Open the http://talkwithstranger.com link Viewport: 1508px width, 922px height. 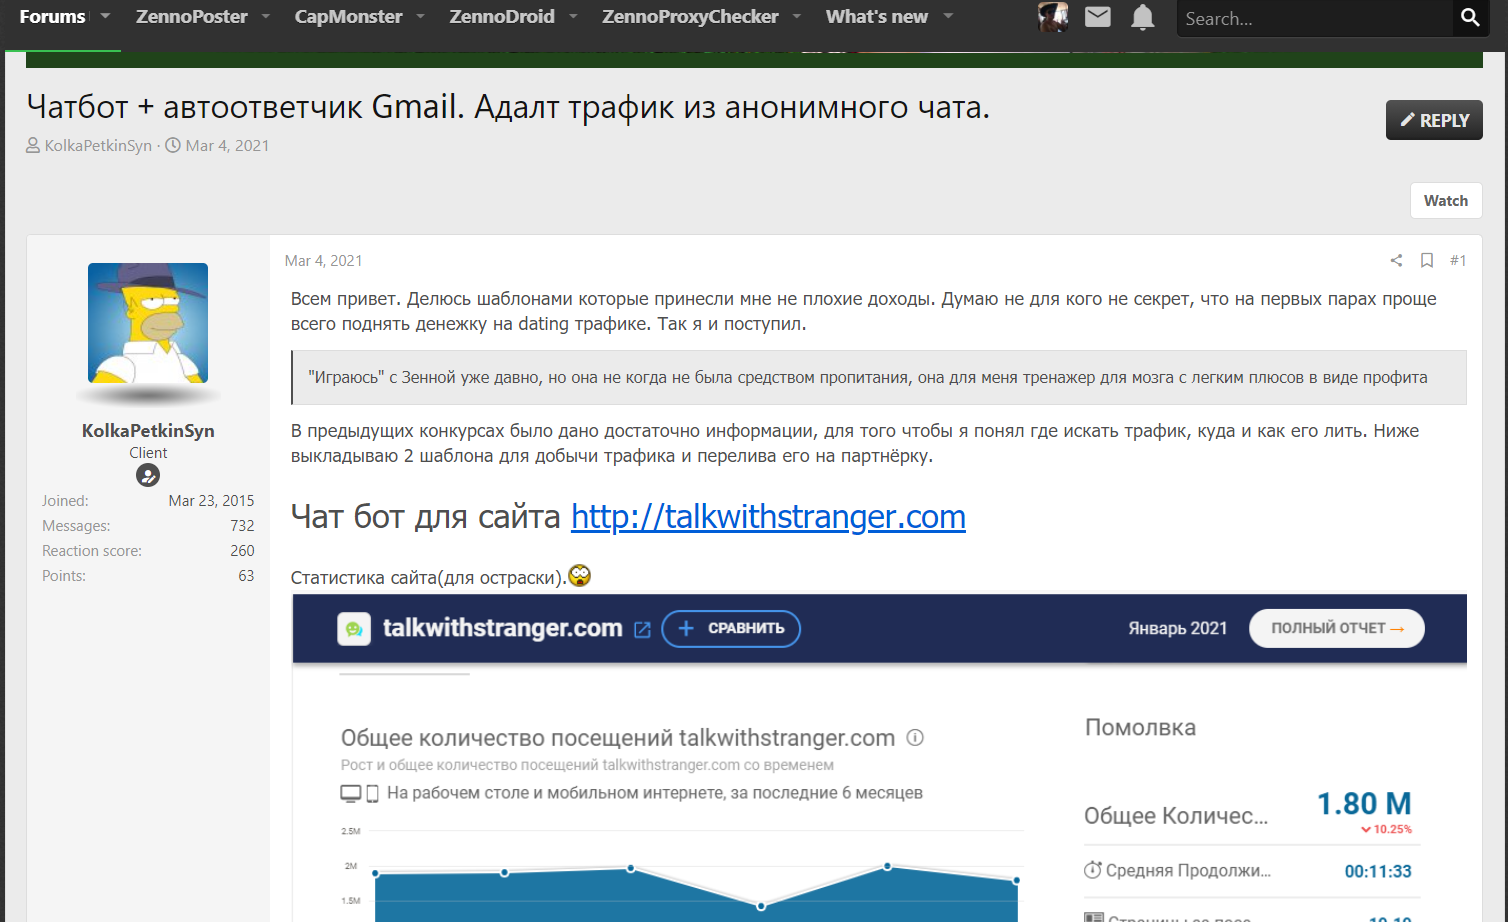[768, 517]
